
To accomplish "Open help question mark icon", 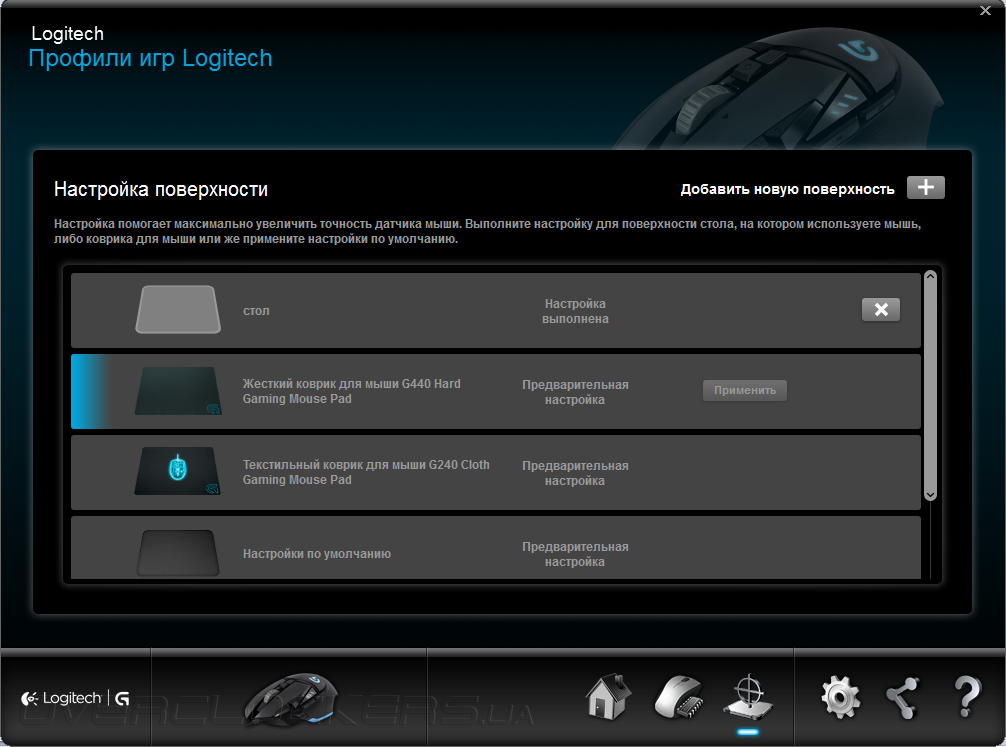I will [x=968, y=697].
